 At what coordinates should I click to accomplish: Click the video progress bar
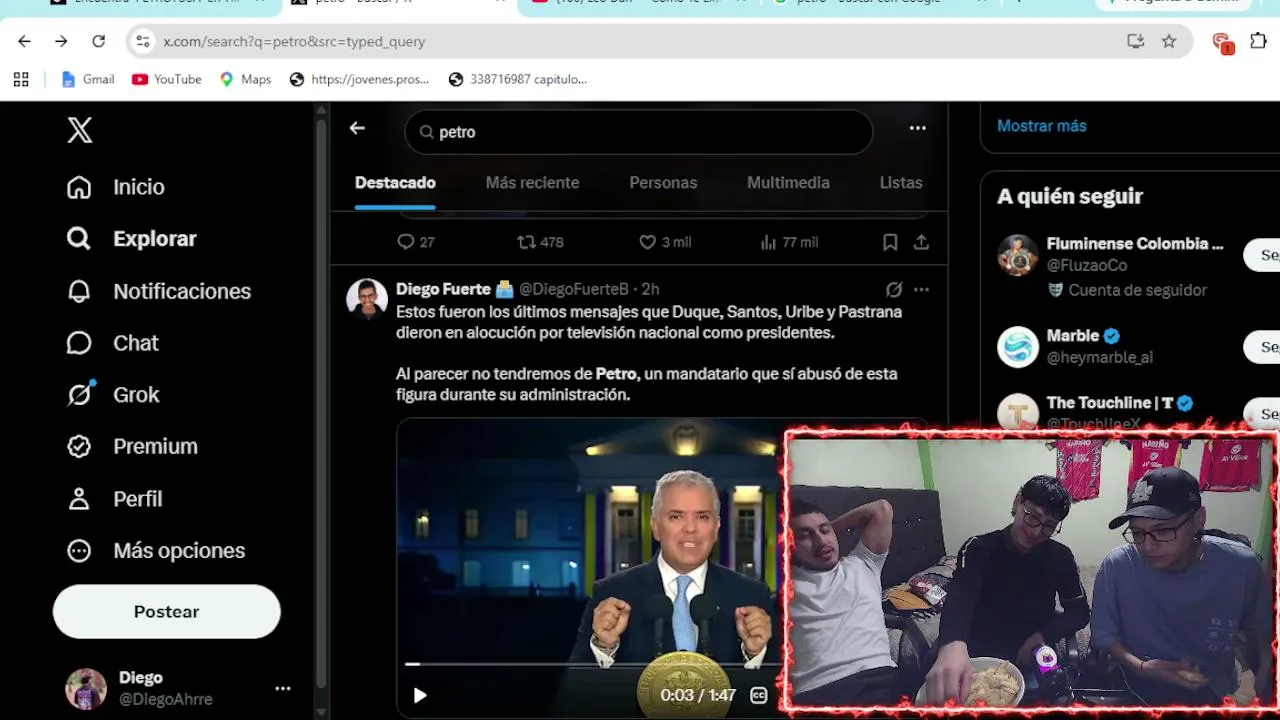point(592,664)
